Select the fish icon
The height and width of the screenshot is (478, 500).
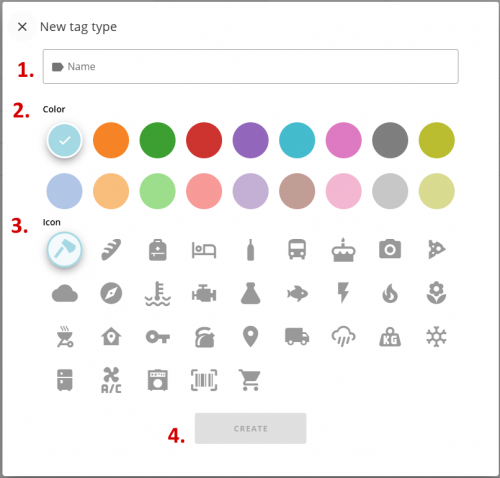(x=297, y=294)
